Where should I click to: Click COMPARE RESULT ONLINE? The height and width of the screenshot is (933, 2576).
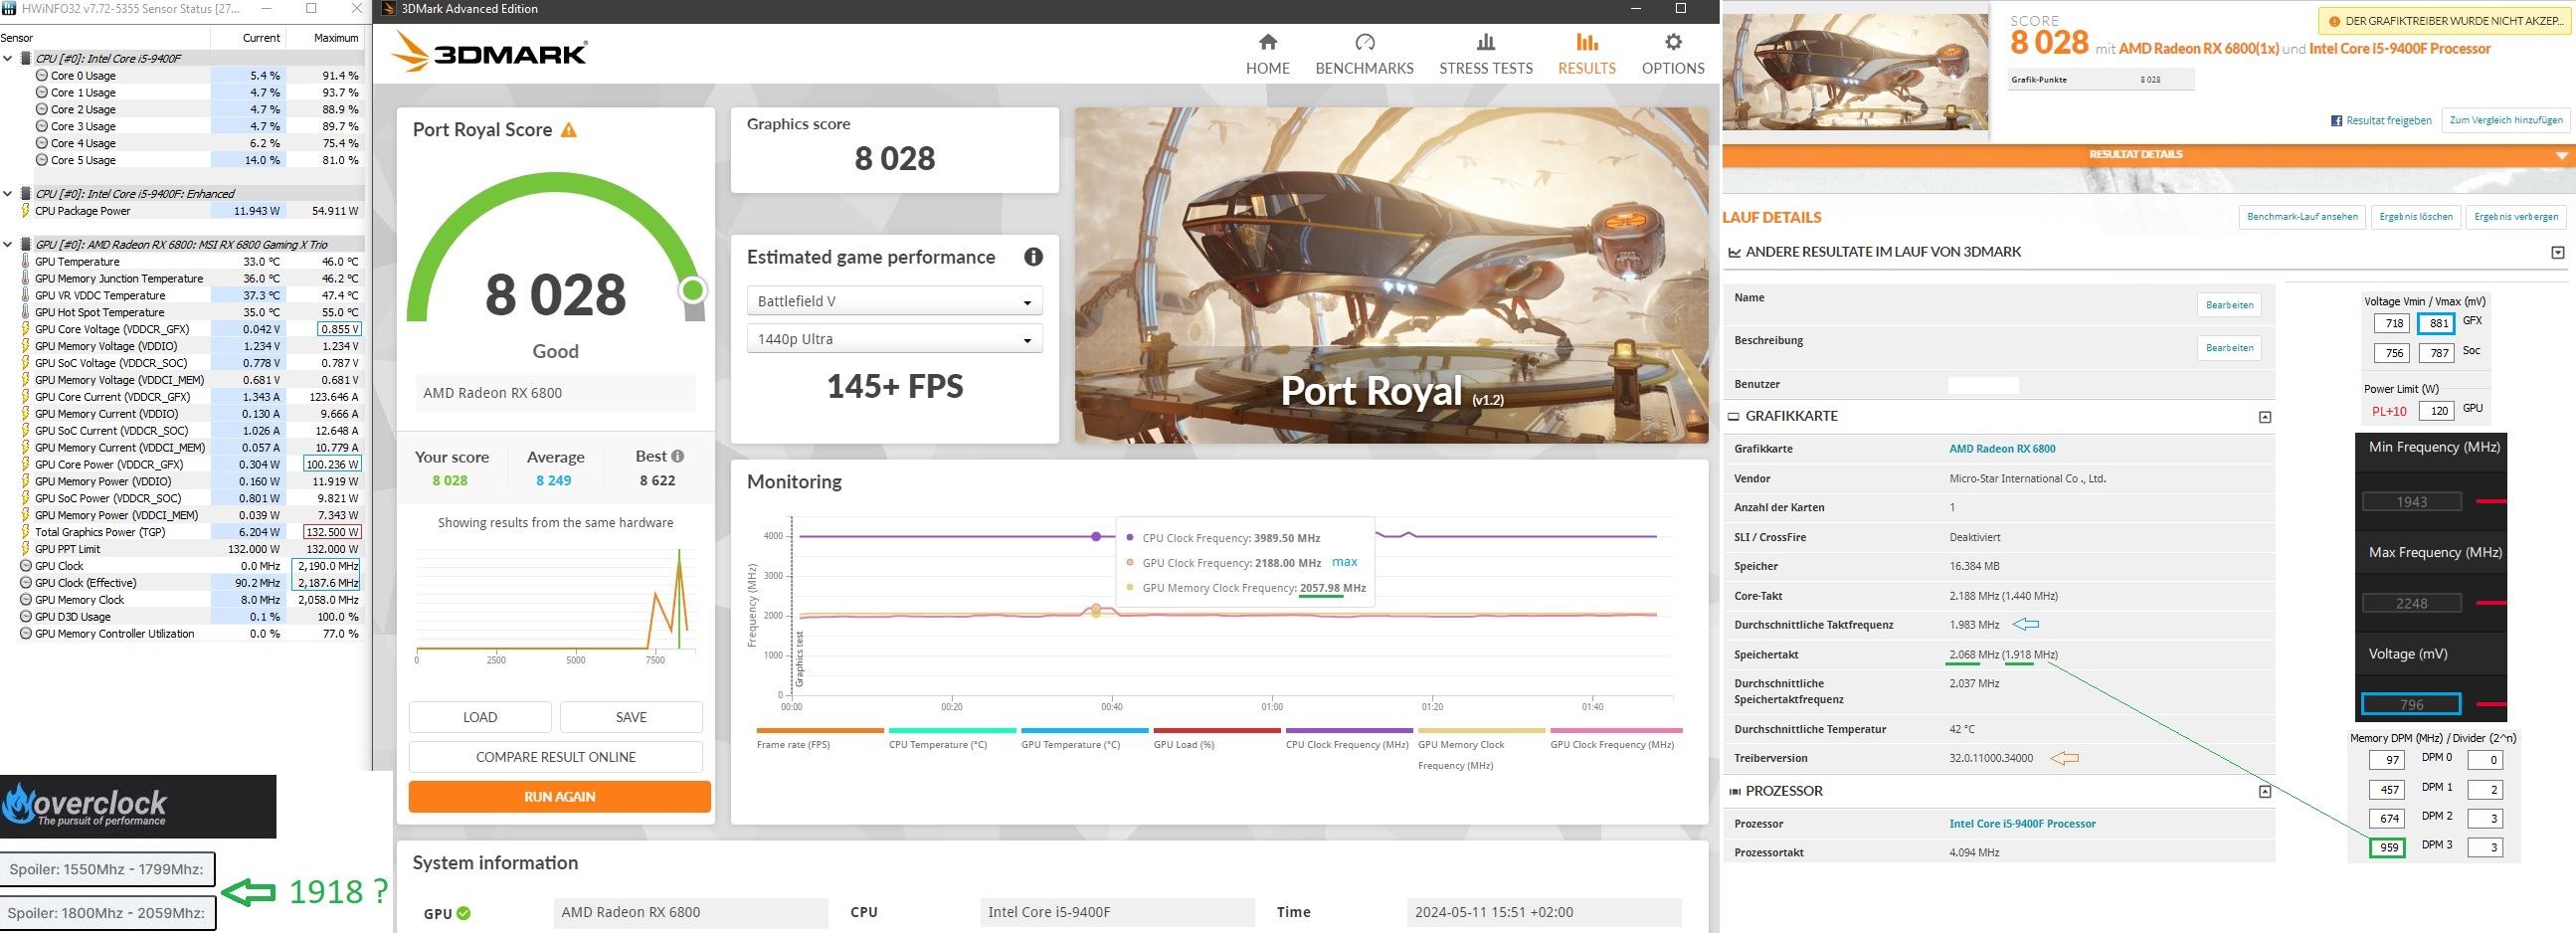556,757
